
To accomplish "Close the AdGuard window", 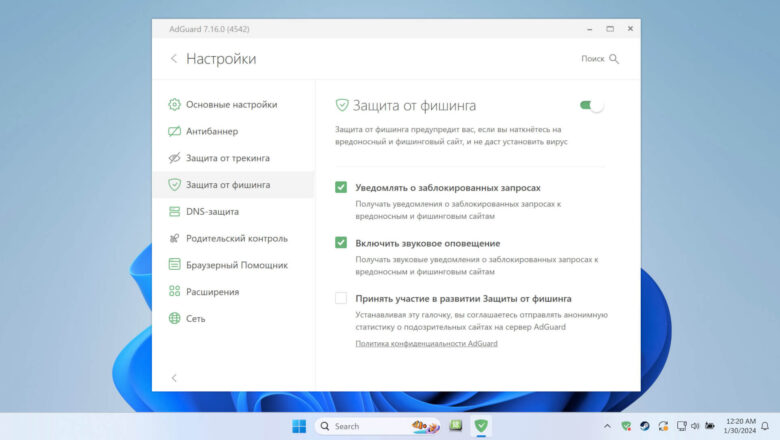I will (x=630, y=29).
